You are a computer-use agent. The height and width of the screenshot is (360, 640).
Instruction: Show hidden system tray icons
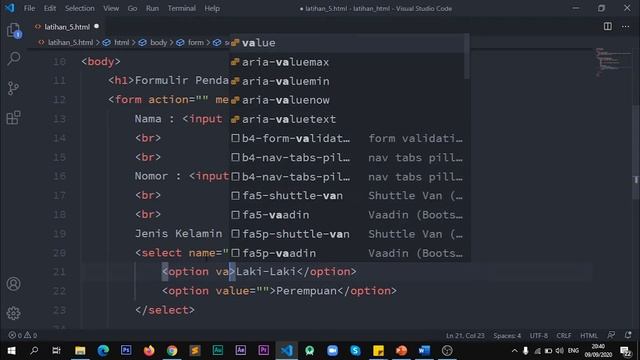point(514,351)
